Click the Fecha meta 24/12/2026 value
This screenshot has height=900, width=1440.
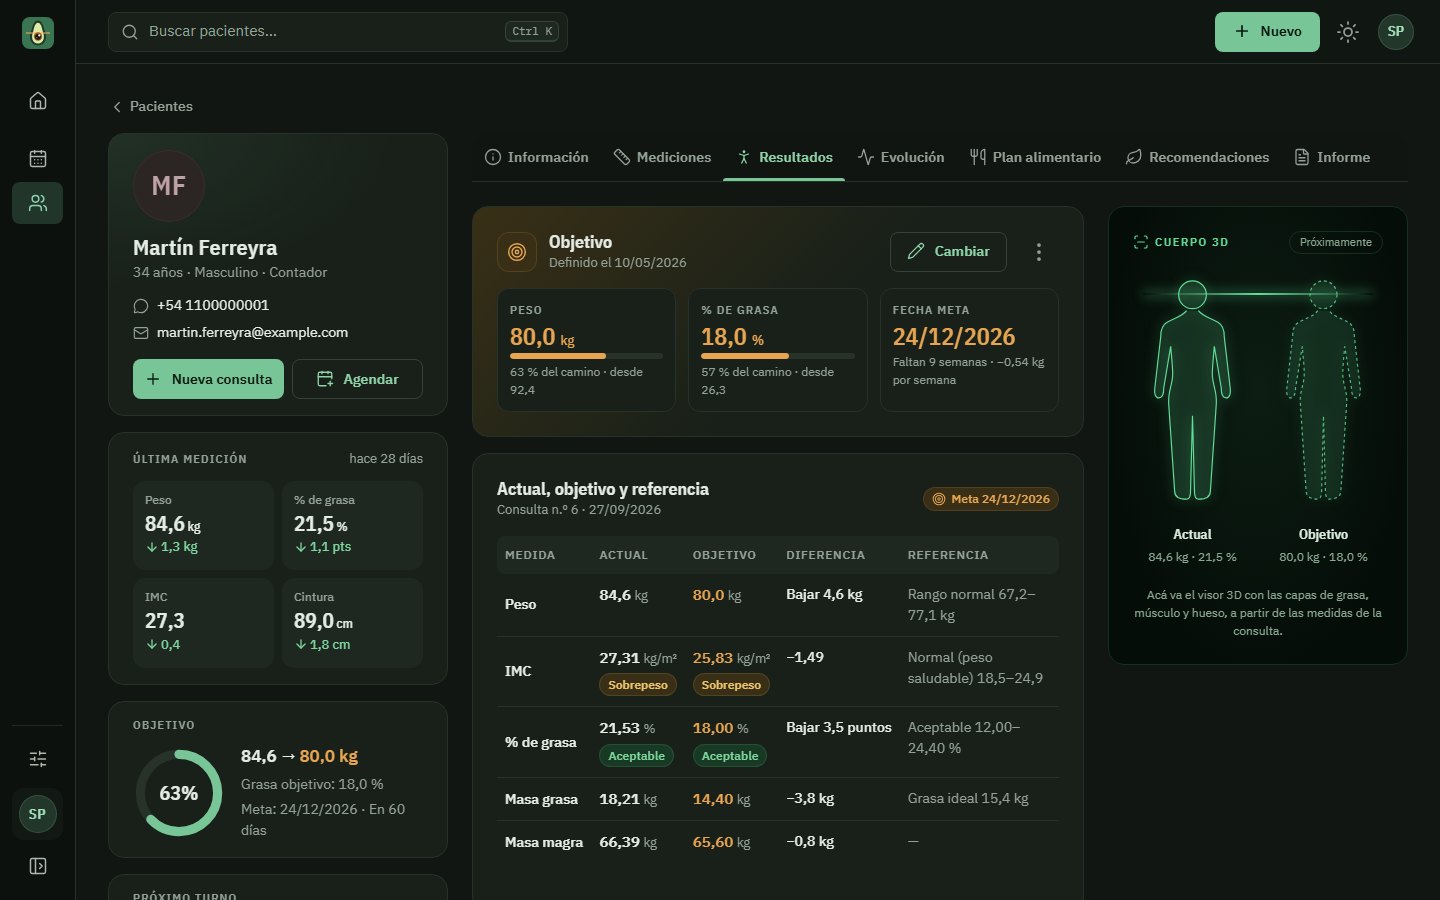(954, 337)
